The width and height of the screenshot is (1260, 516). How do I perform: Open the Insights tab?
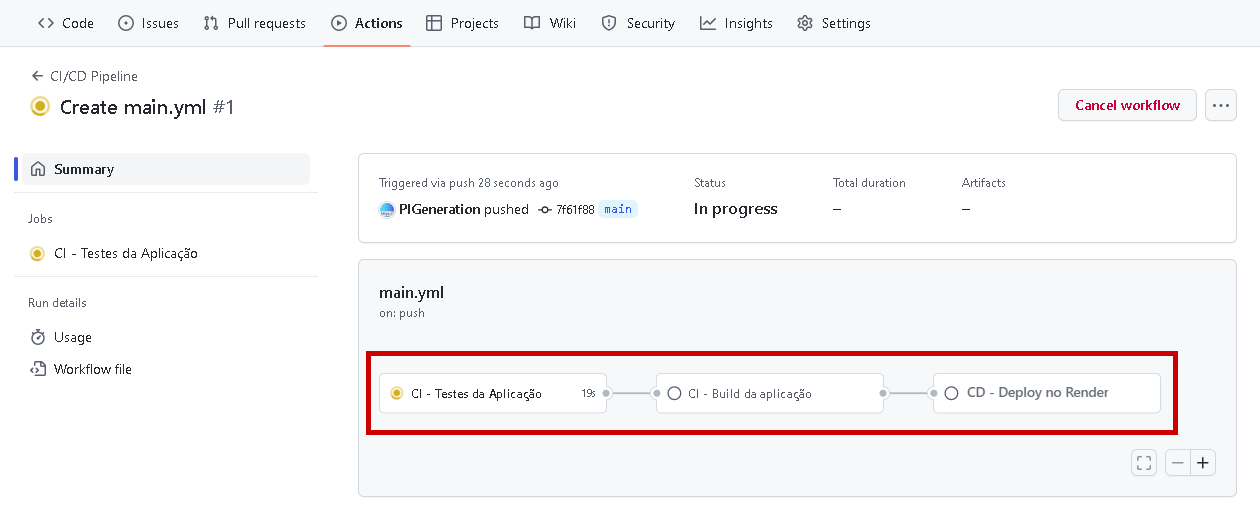736,23
